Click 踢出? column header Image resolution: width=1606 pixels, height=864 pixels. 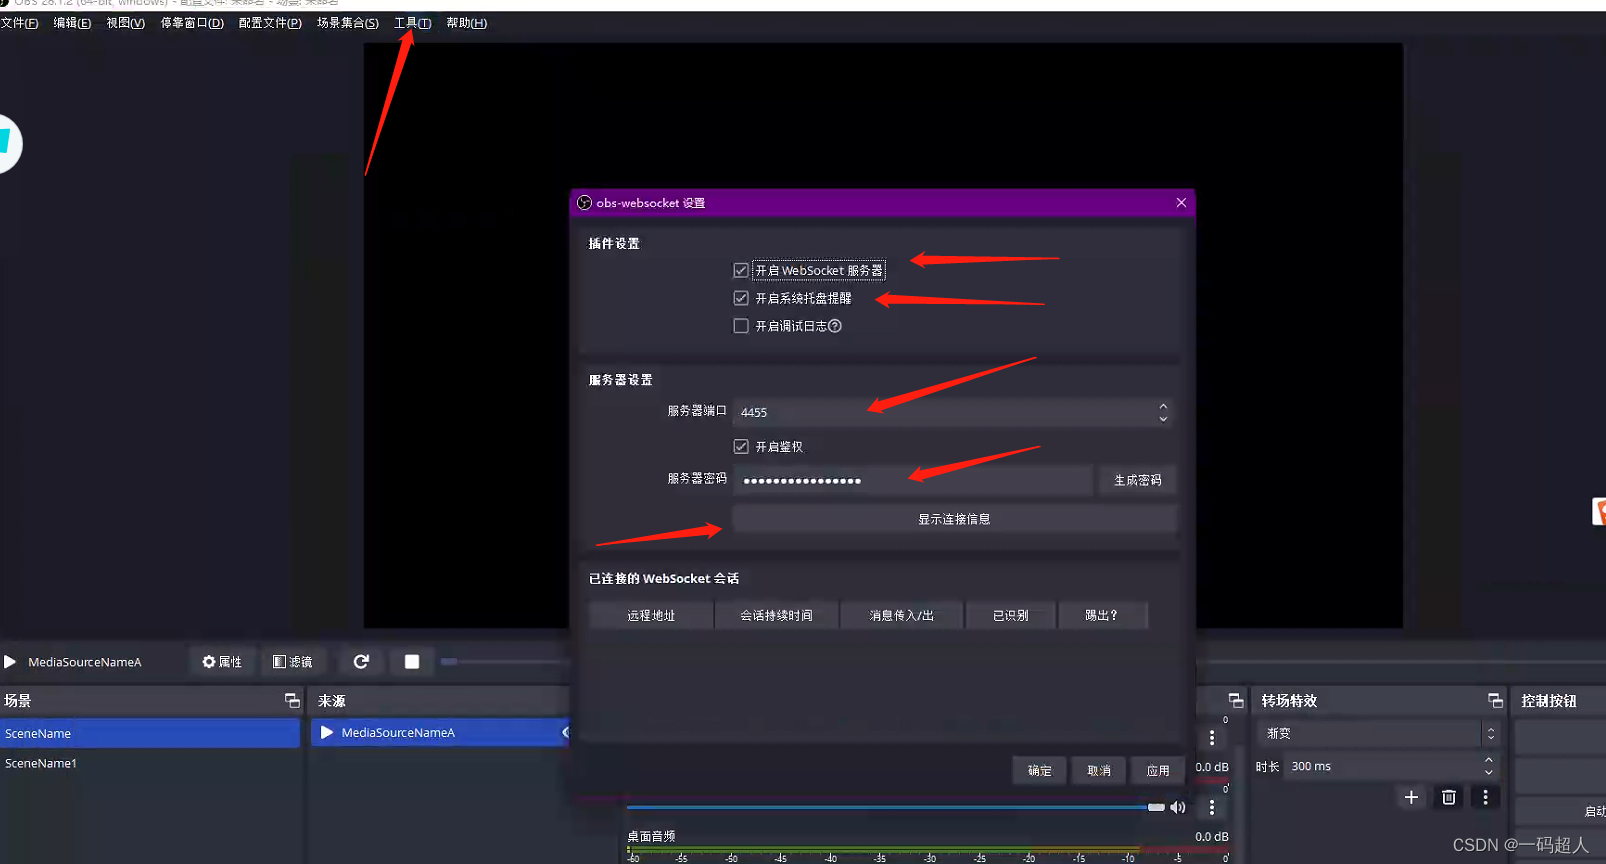(1102, 615)
